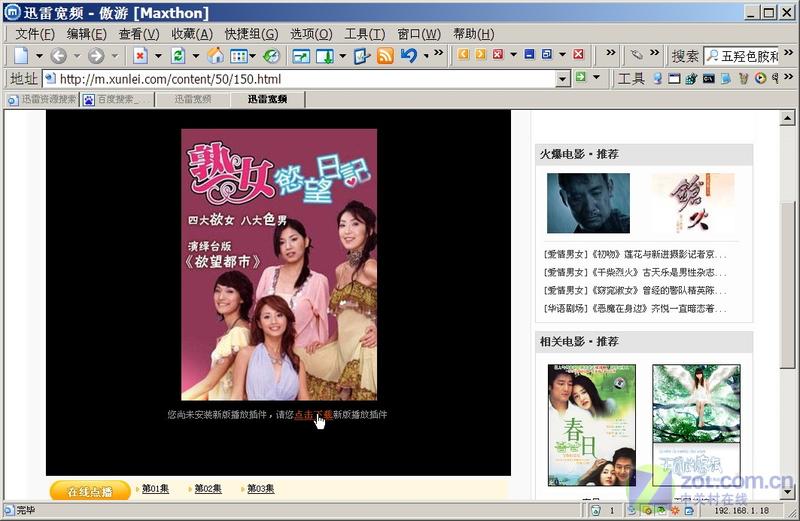Restore tab window with blue cascade icon
The height and width of the screenshot is (521, 800).
coord(547,54)
